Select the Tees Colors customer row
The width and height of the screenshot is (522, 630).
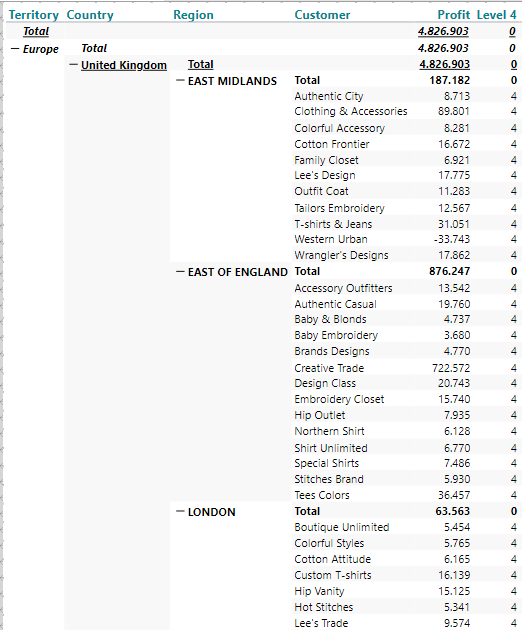[x=406, y=495]
